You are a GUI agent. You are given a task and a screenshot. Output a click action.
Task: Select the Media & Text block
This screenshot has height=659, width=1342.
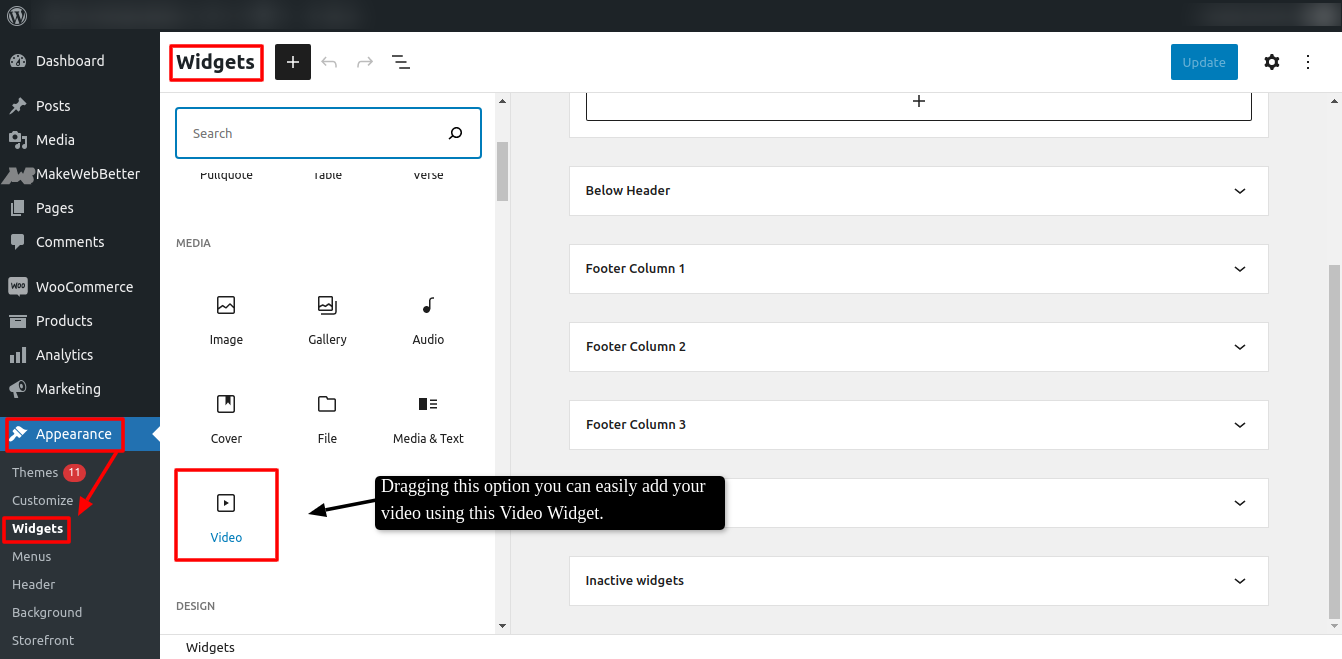coord(427,414)
